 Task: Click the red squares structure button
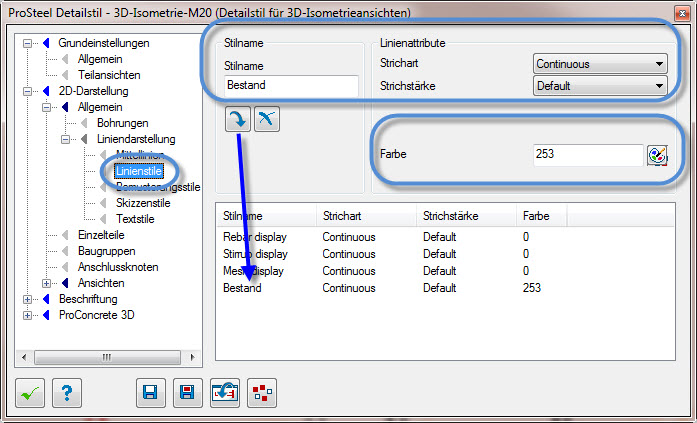(262, 393)
